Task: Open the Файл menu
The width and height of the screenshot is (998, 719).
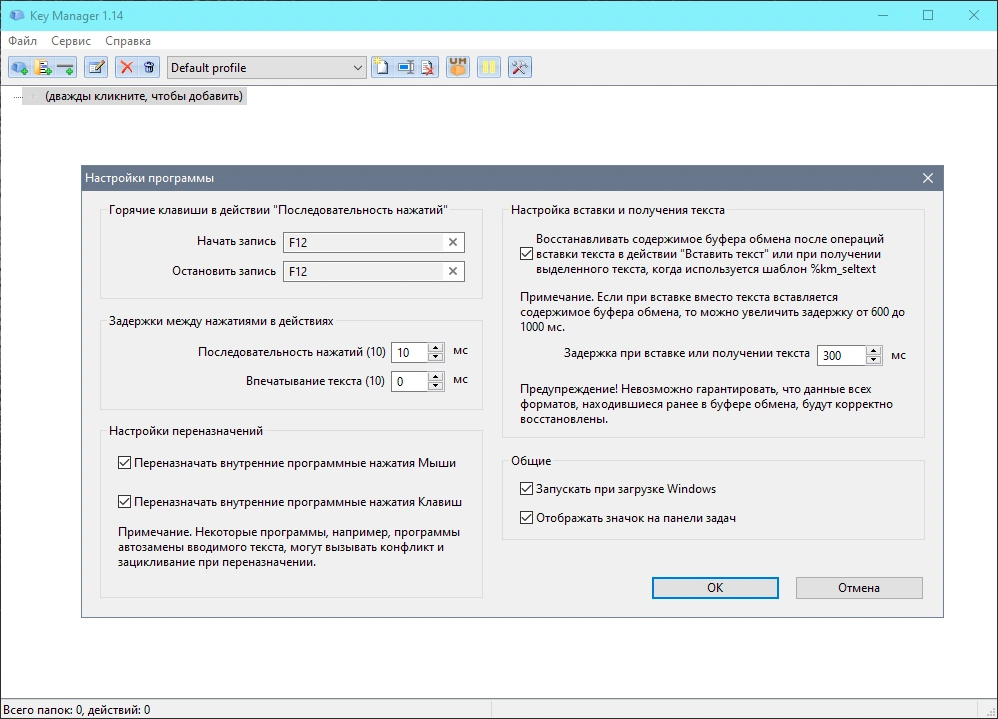Action: click(x=22, y=41)
